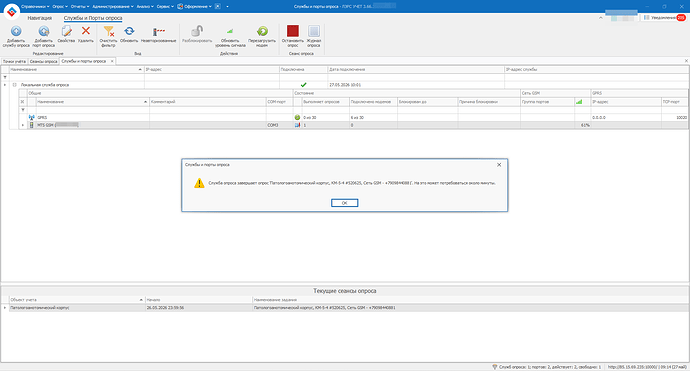Click the services filter row Наименование field
690x371 pixels.
coord(77,77)
